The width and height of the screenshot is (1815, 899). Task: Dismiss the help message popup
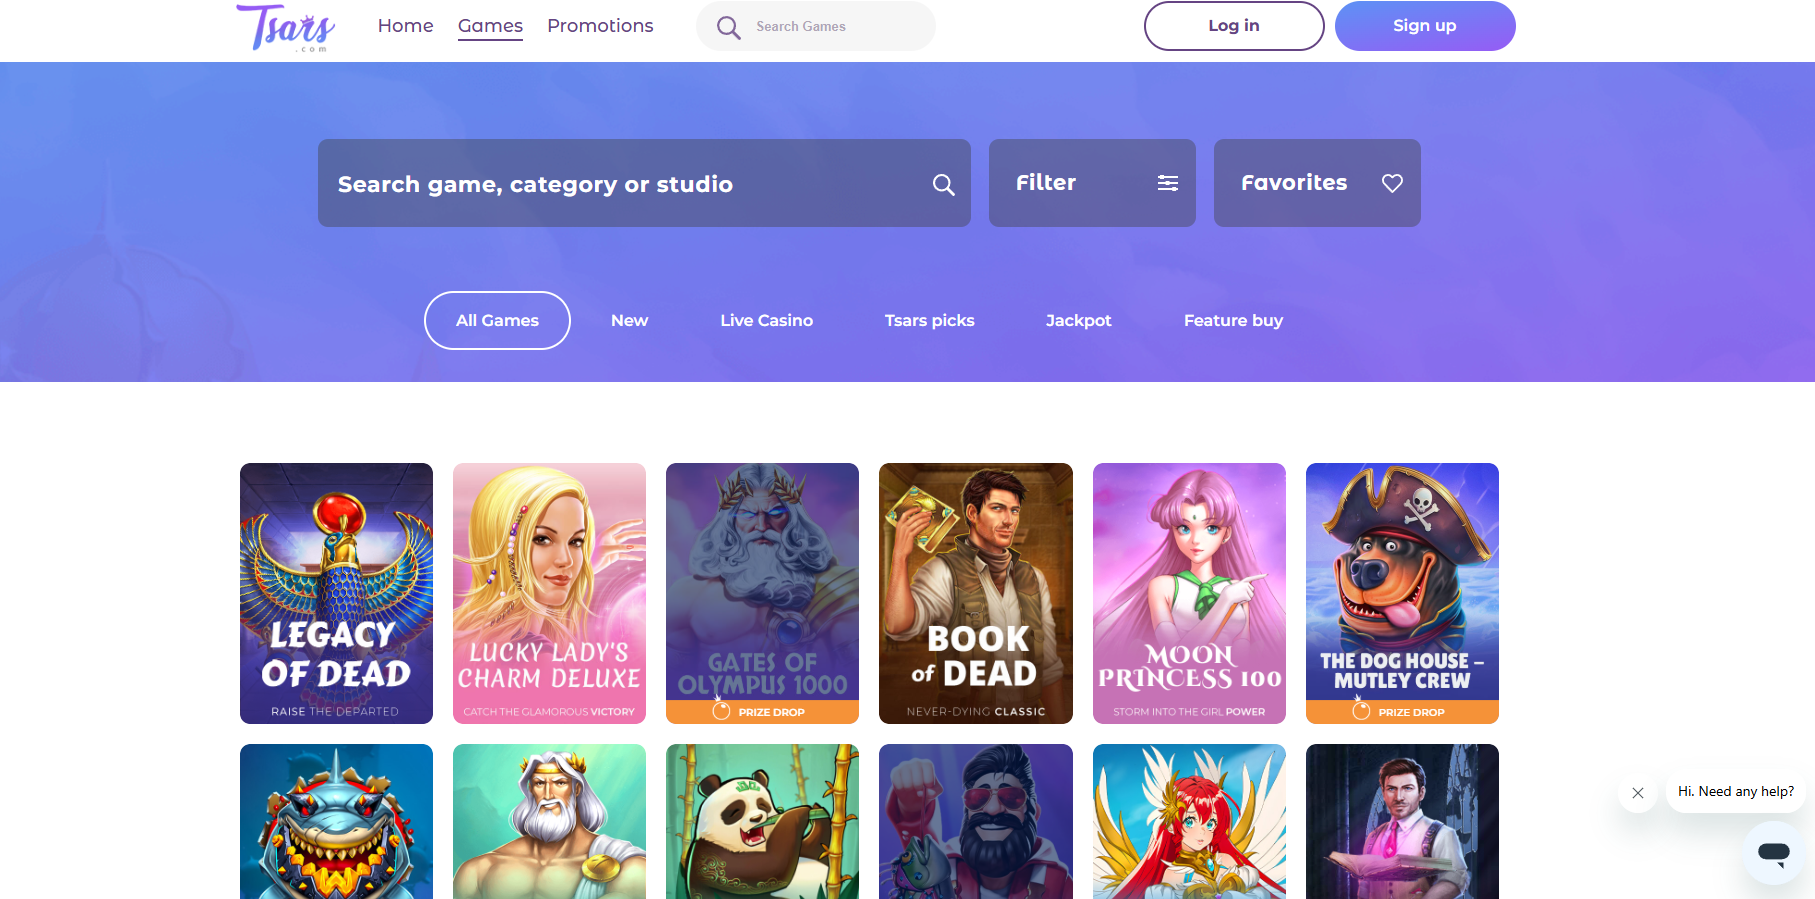(1638, 793)
